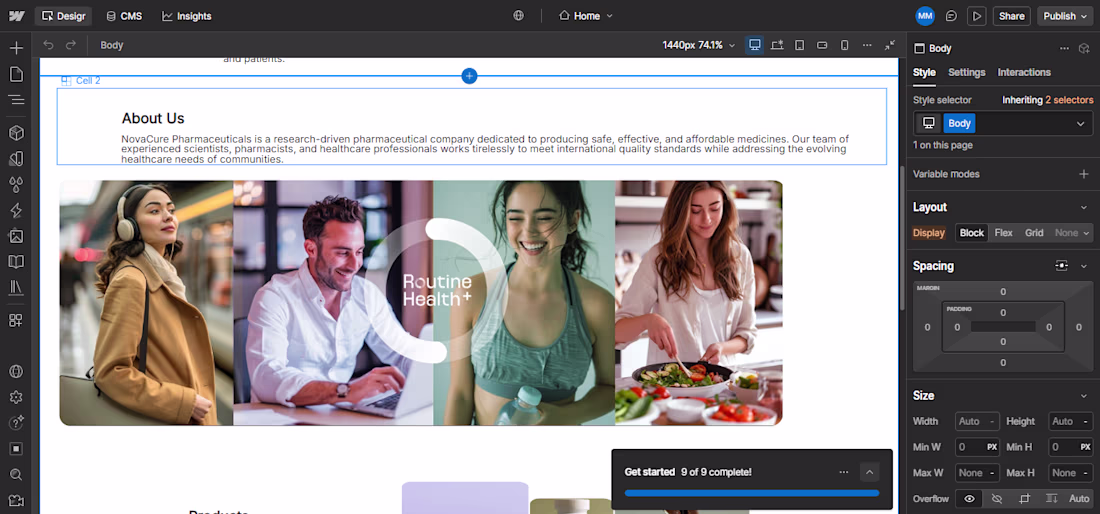Switch to CMS mode
Viewport: 1100px width, 514px height.
pyautogui.click(x=123, y=16)
